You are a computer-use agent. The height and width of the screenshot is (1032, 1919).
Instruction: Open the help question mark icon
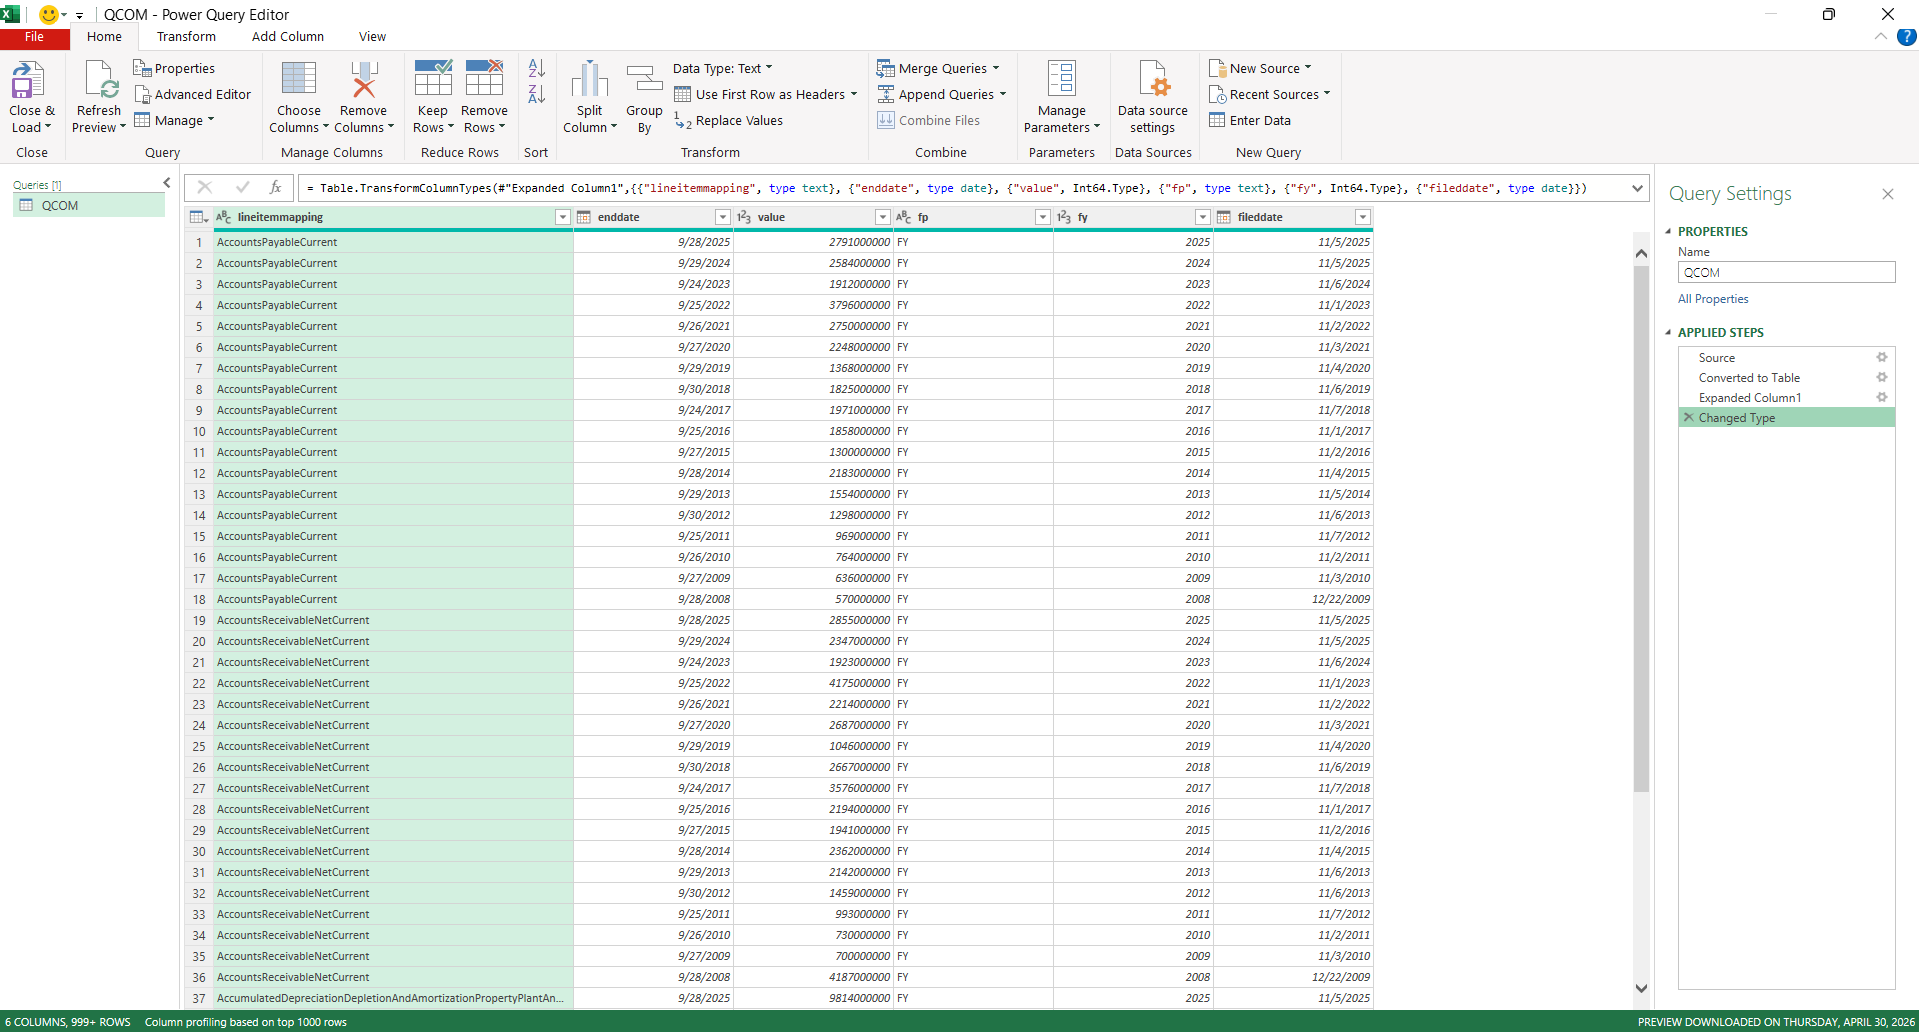(1907, 37)
